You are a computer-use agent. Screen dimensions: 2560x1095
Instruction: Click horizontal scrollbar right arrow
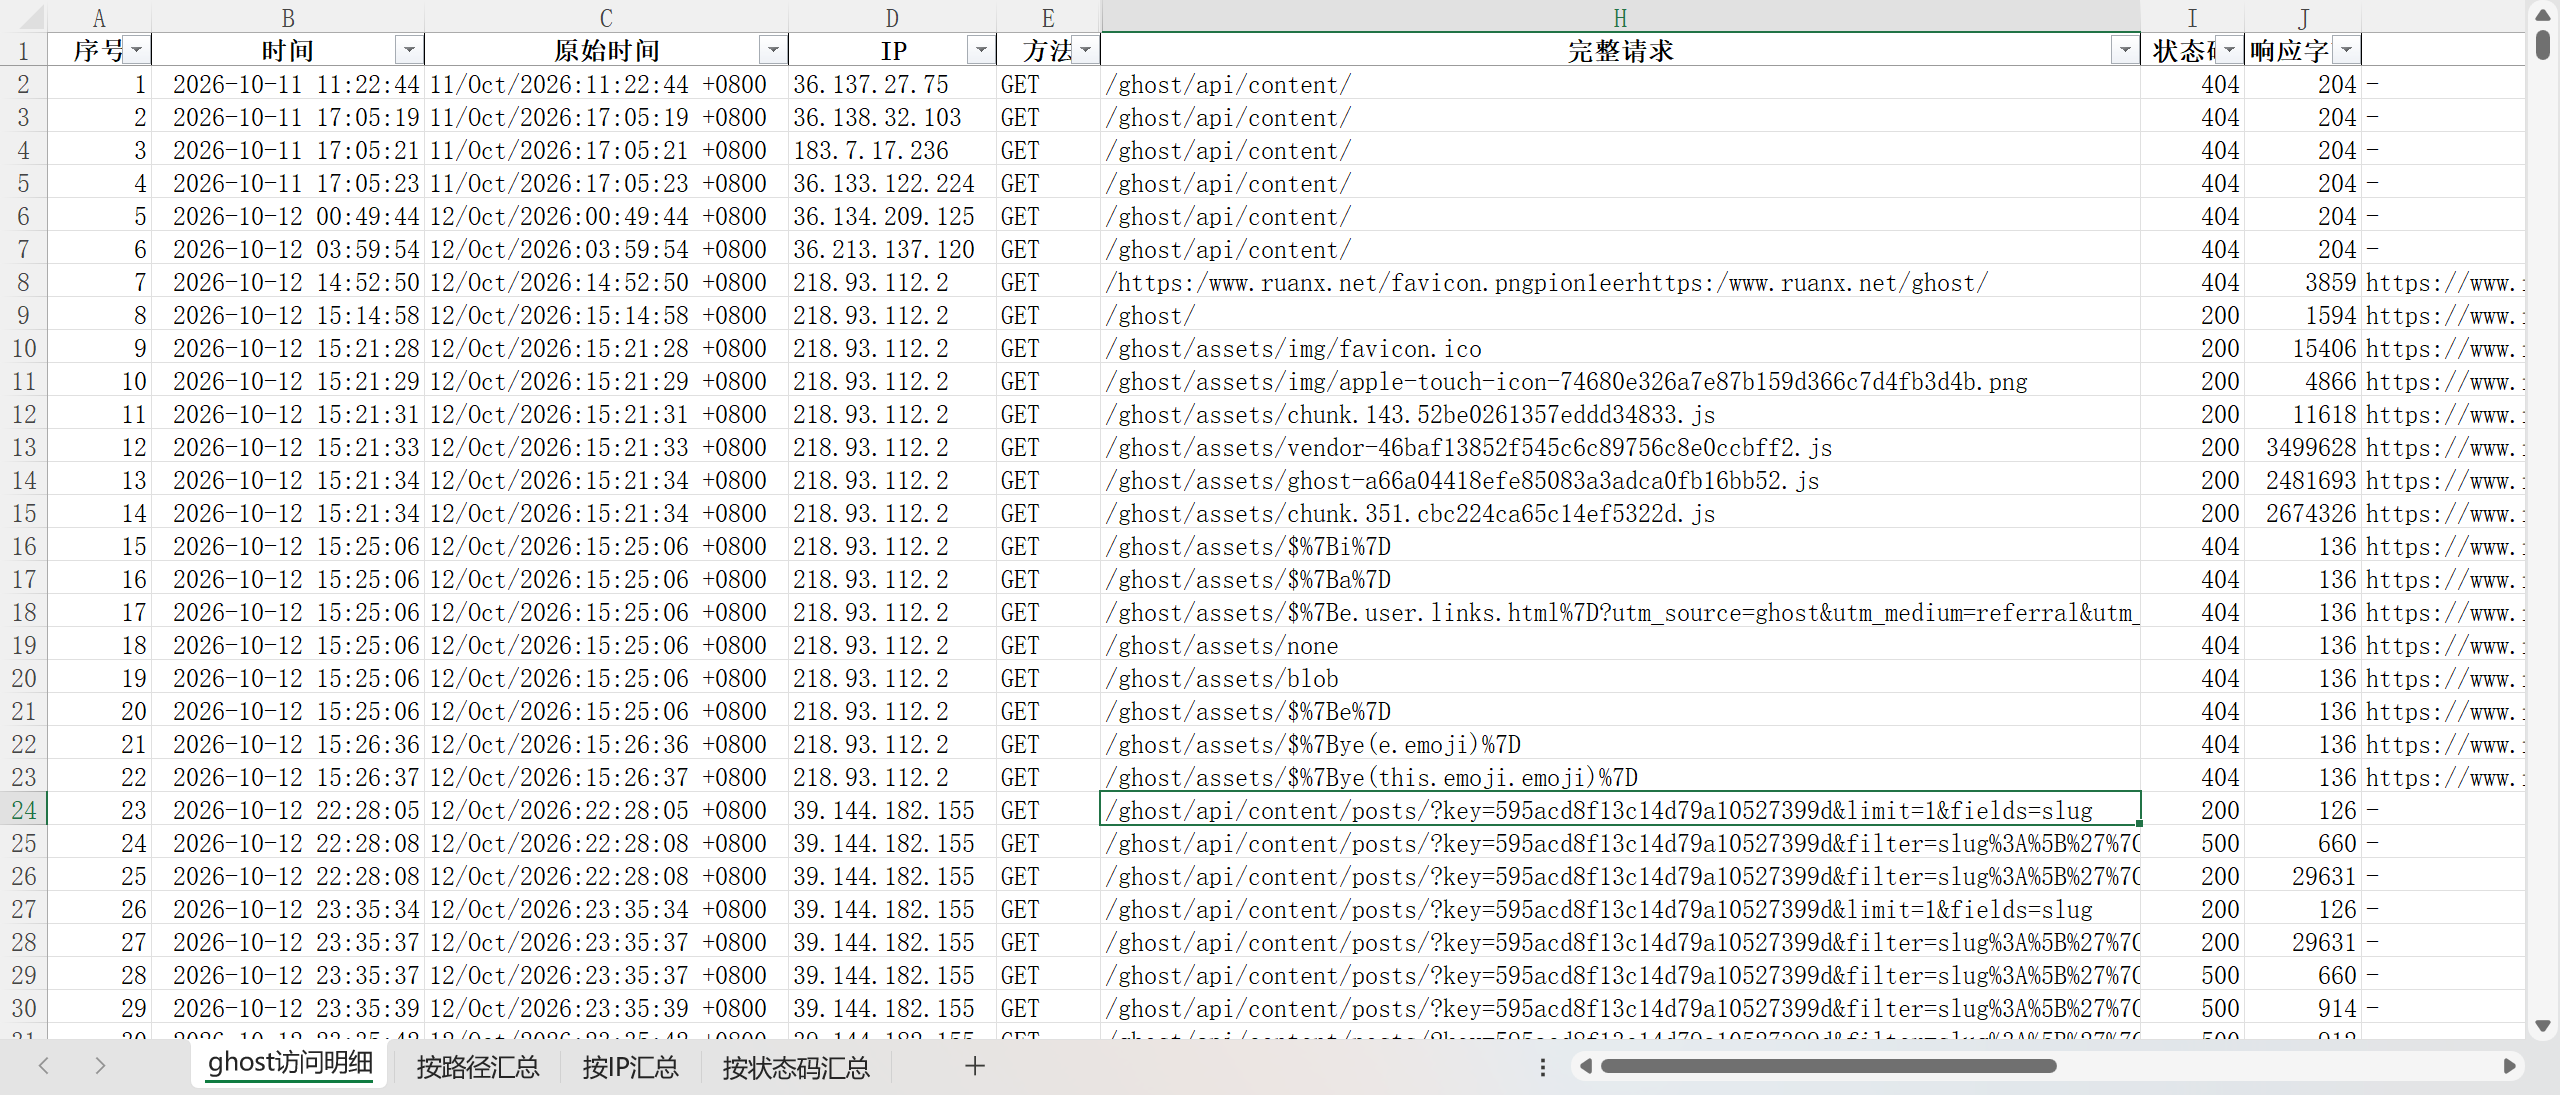coord(2509,1066)
